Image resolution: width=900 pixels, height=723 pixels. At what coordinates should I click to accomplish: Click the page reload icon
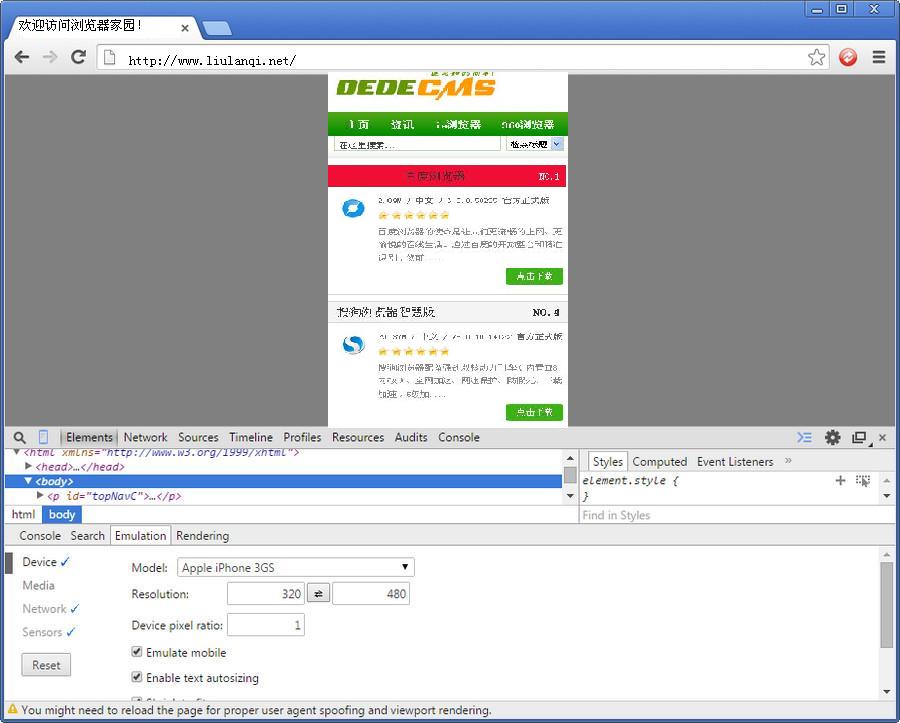[x=79, y=58]
